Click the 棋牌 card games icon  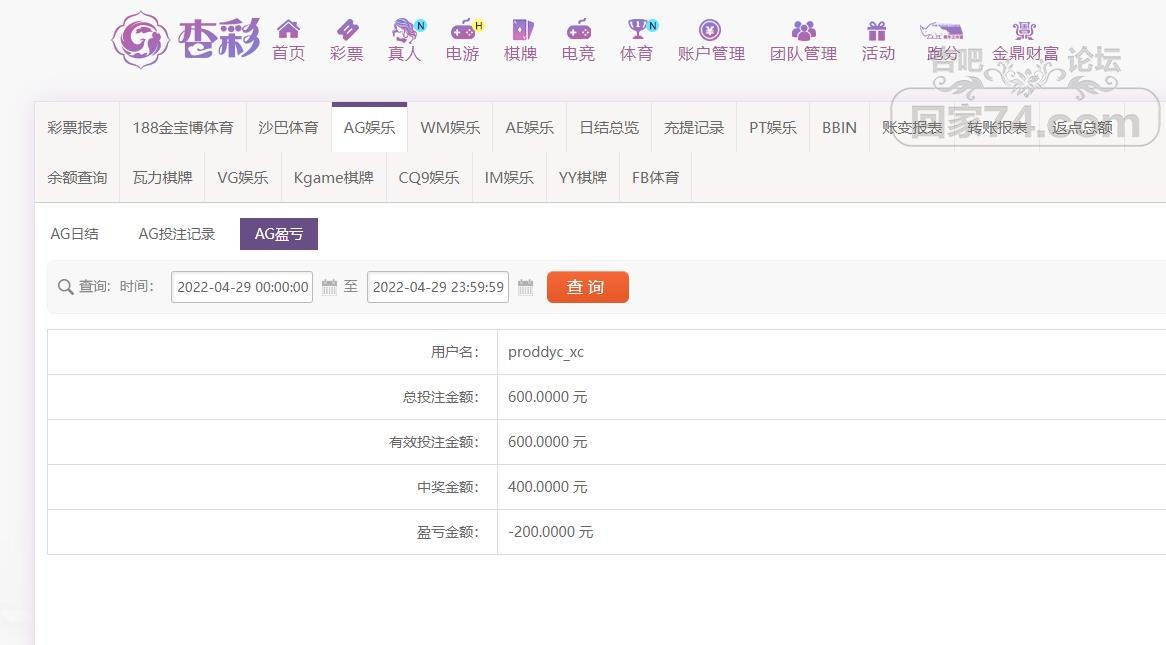tap(520, 30)
